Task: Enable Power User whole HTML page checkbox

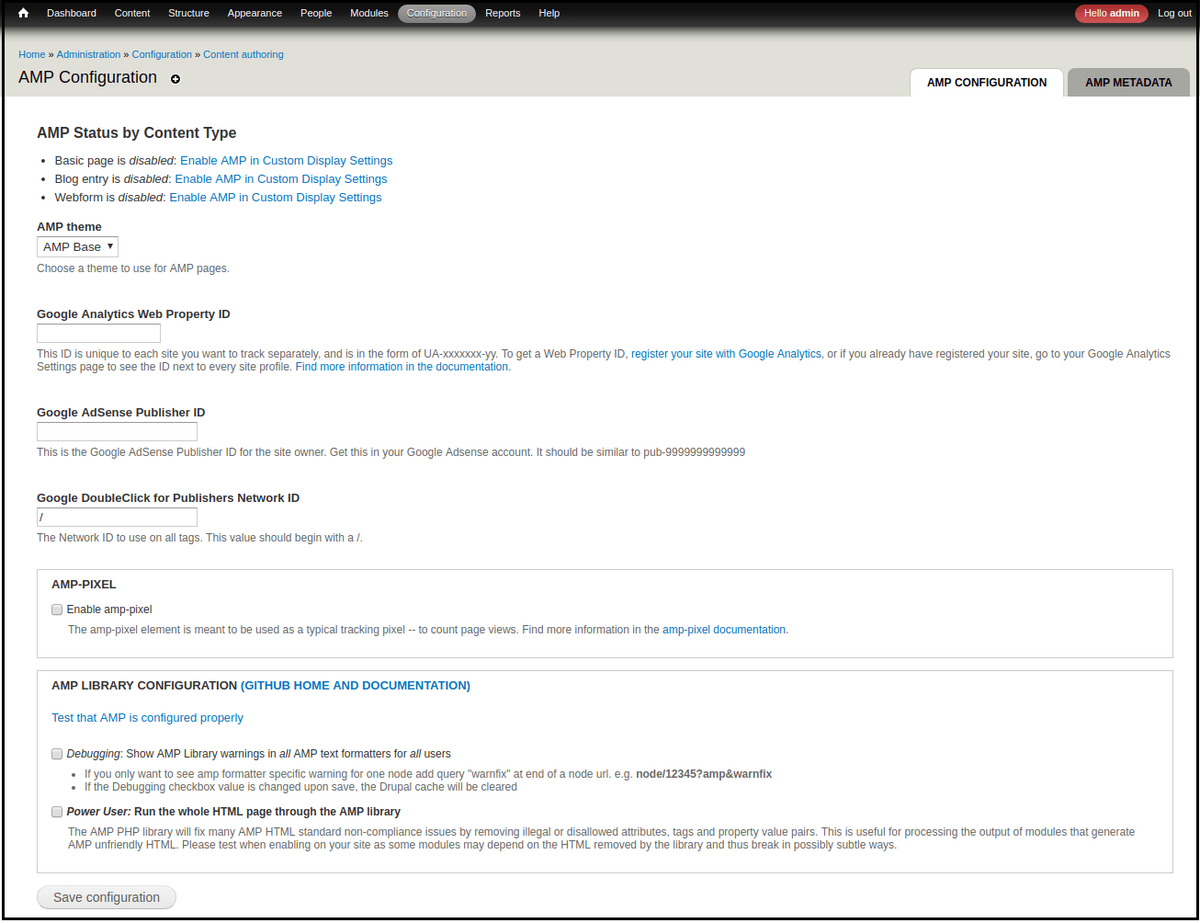Action: [x=57, y=812]
